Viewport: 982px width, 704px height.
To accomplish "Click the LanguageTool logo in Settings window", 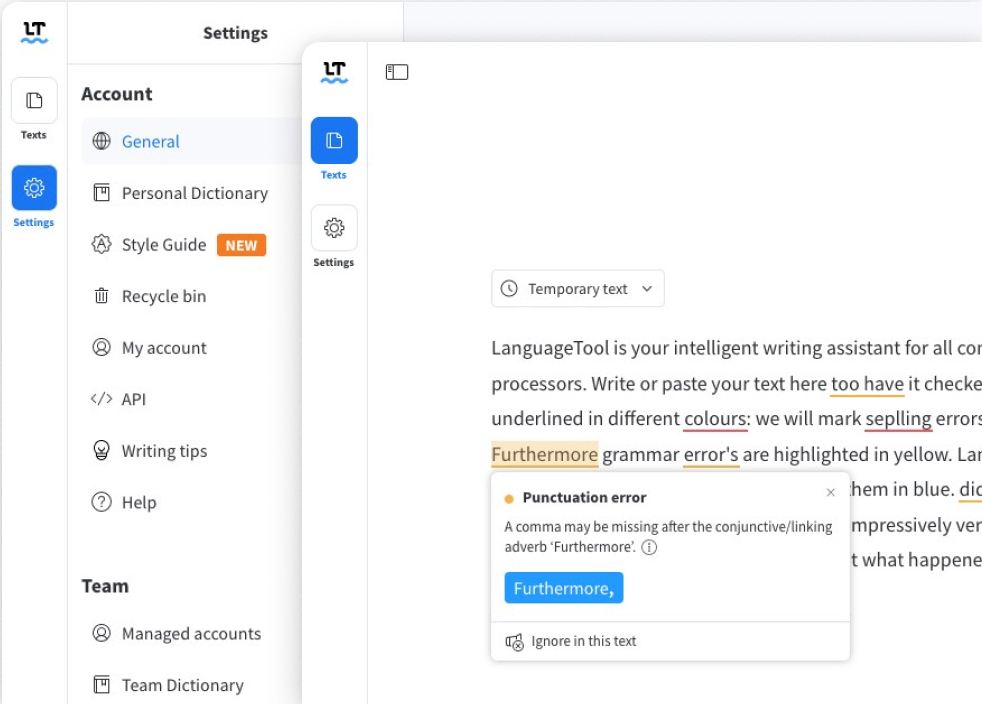I will pos(34,32).
